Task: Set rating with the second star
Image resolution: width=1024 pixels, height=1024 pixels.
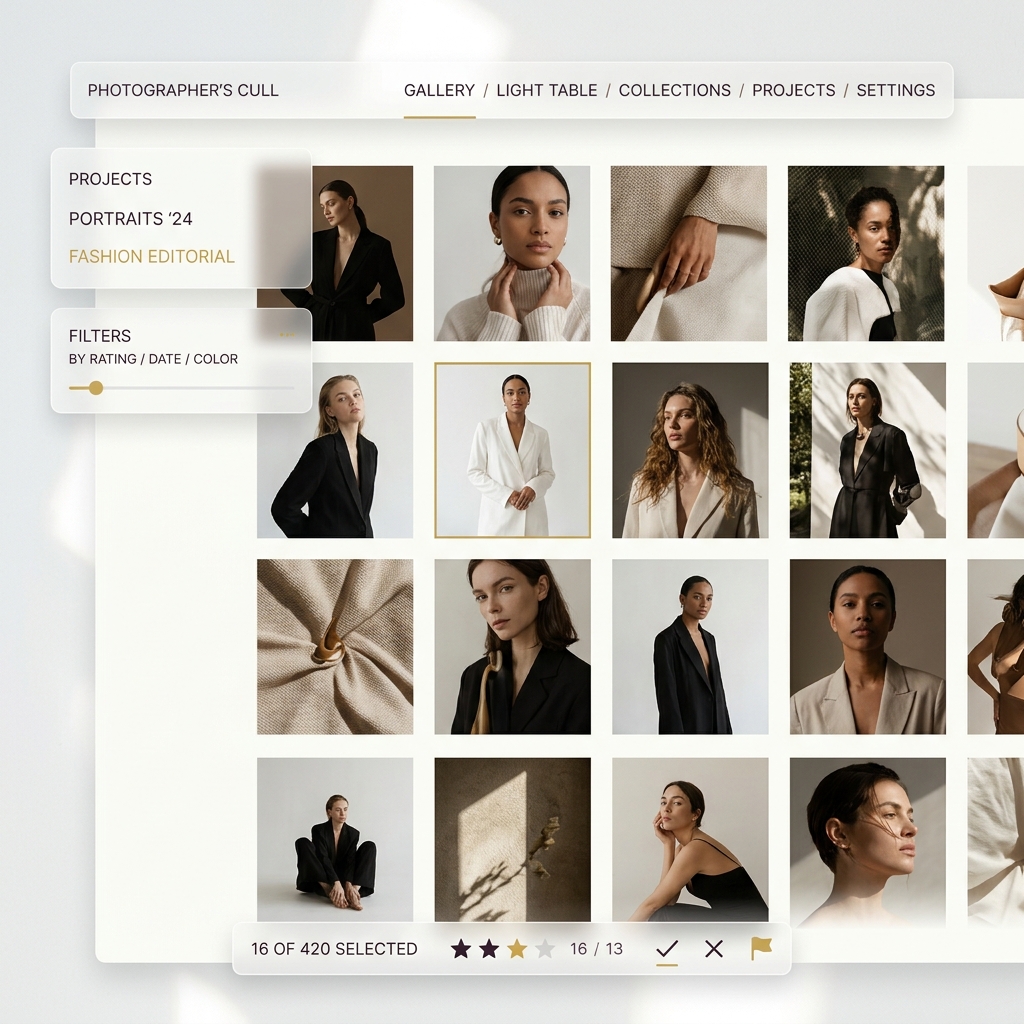Action: coord(488,948)
